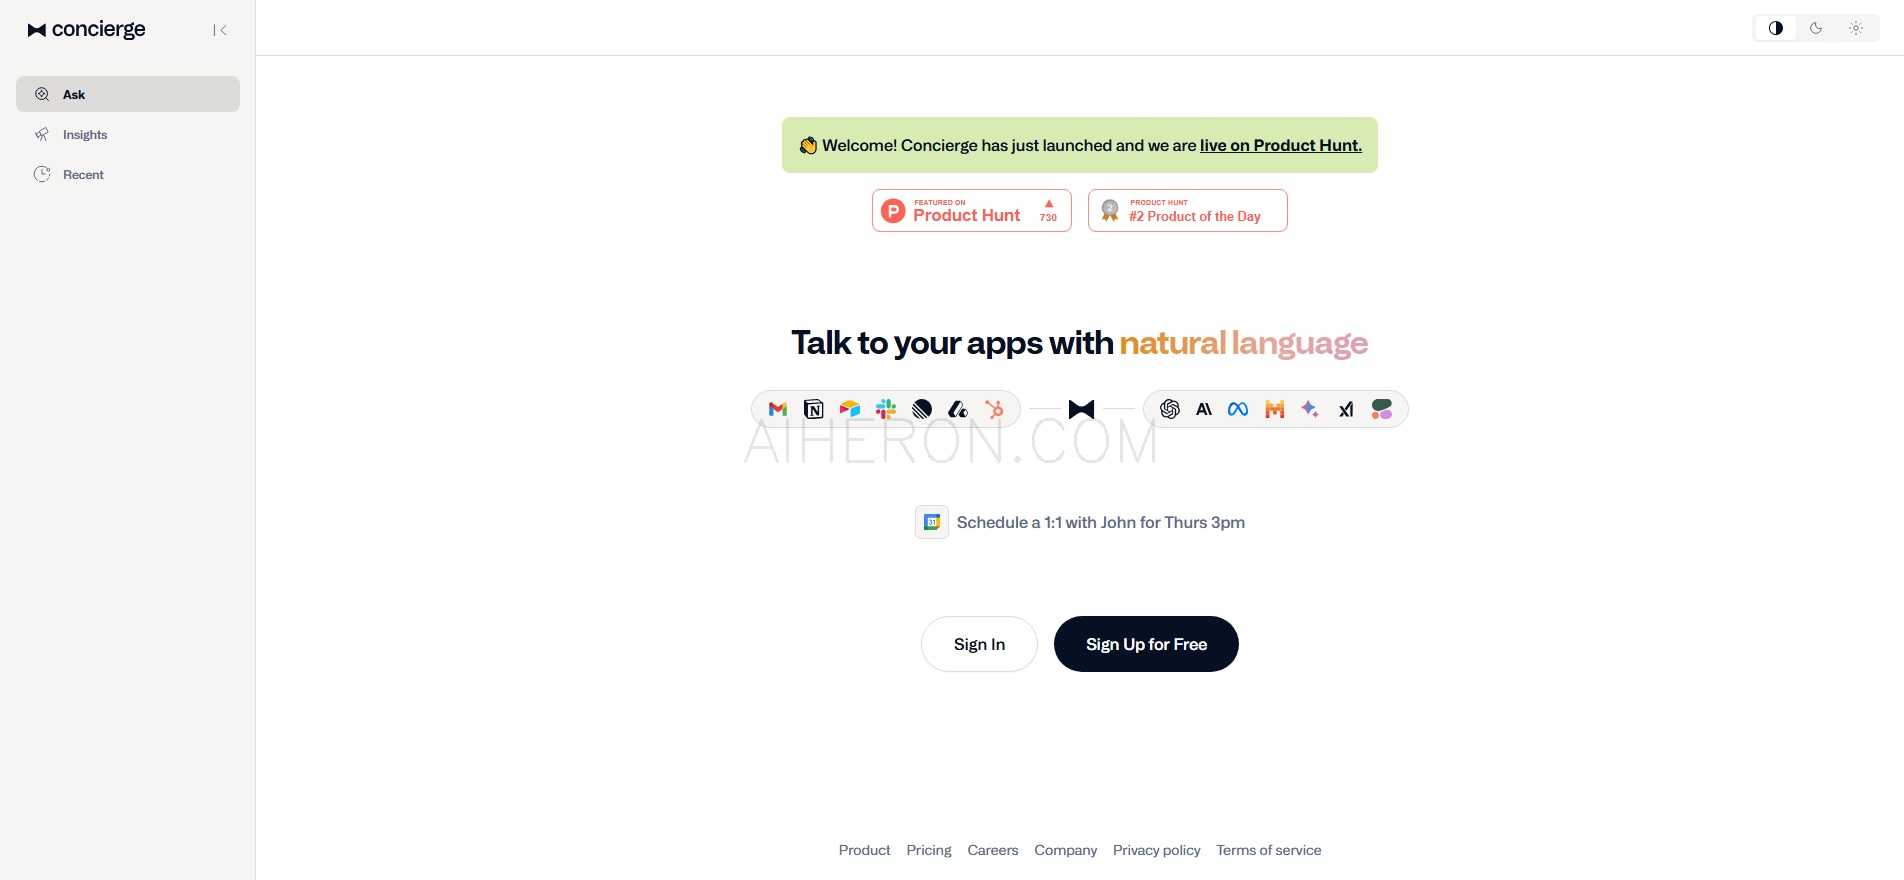
Task: Click the Linear striped circle icon
Action: [922, 409]
